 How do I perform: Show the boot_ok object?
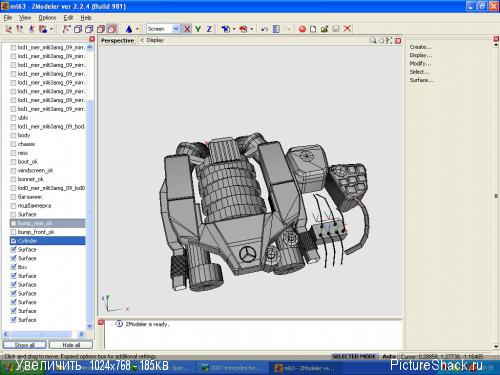click(13, 162)
